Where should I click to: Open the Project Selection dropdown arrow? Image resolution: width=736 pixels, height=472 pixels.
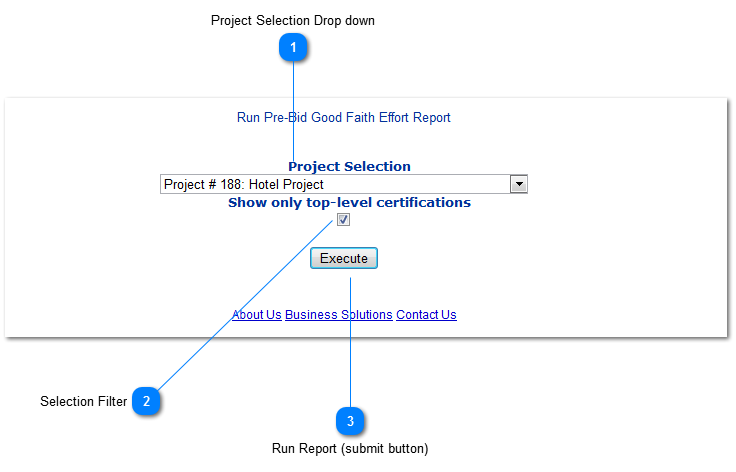519,184
